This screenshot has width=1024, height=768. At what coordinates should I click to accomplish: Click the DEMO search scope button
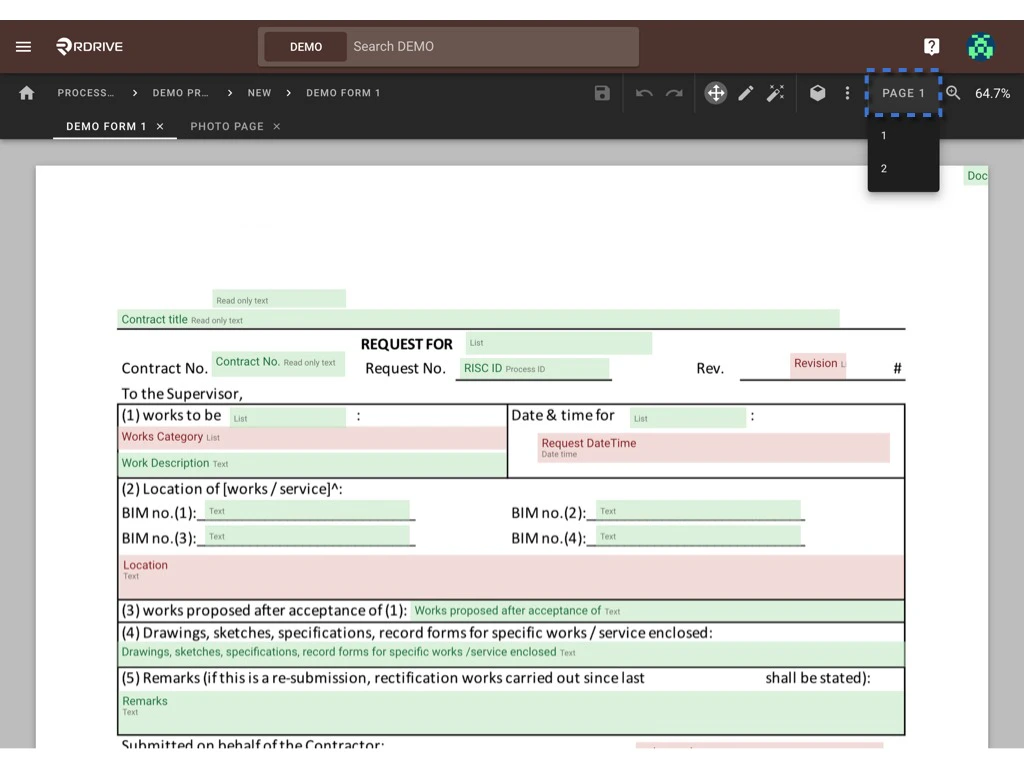tap(306, 47)
